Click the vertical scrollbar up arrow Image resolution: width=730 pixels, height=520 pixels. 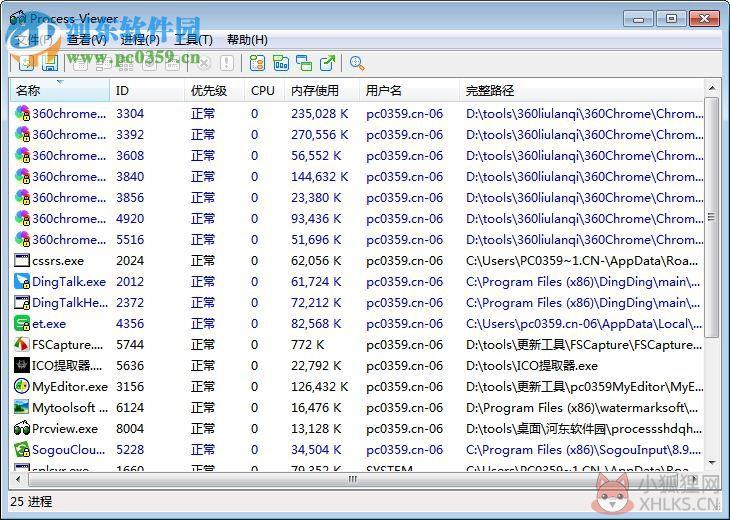[x=712, y=88]
